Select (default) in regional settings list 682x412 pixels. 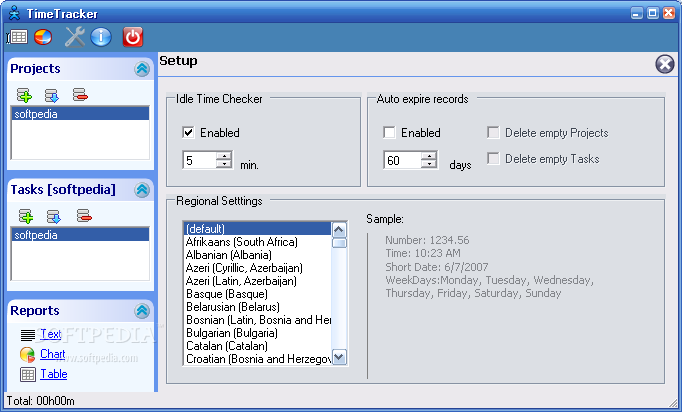pos(257,229)
